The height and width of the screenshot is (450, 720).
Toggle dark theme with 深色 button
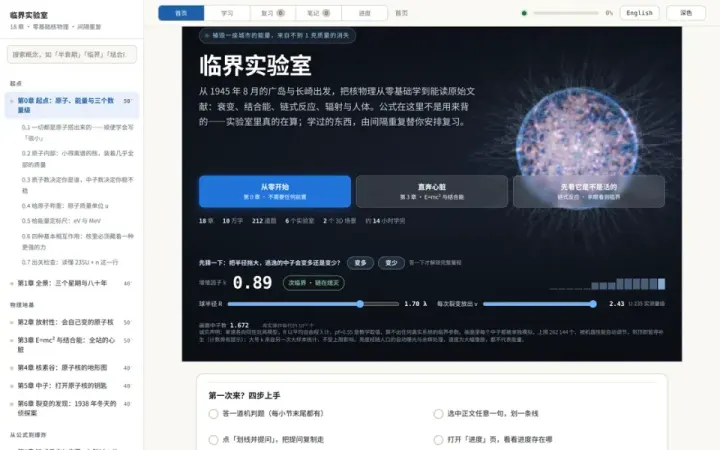(x=686, y=13)
